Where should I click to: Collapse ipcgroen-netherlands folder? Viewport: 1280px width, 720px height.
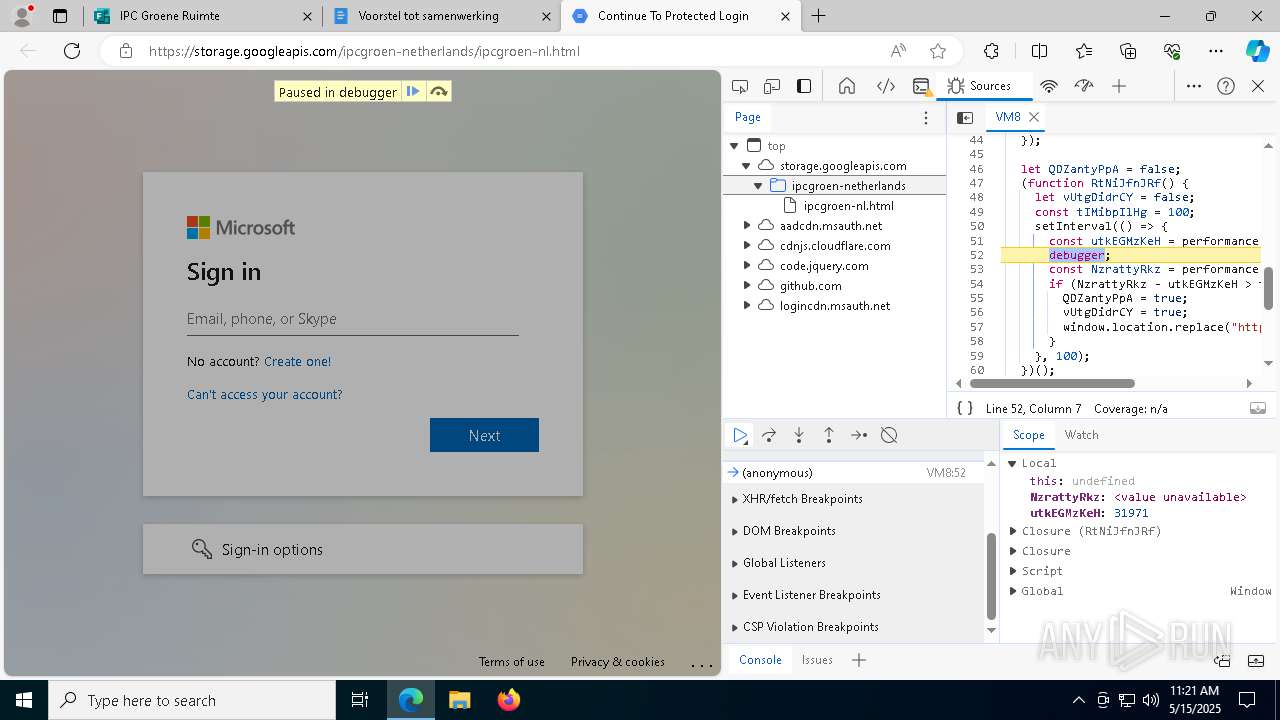coord(758,186)
